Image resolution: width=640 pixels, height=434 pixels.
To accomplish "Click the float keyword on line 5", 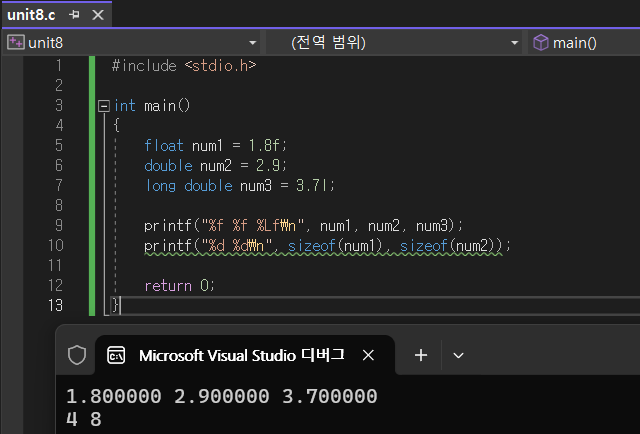I will point(164,146).
